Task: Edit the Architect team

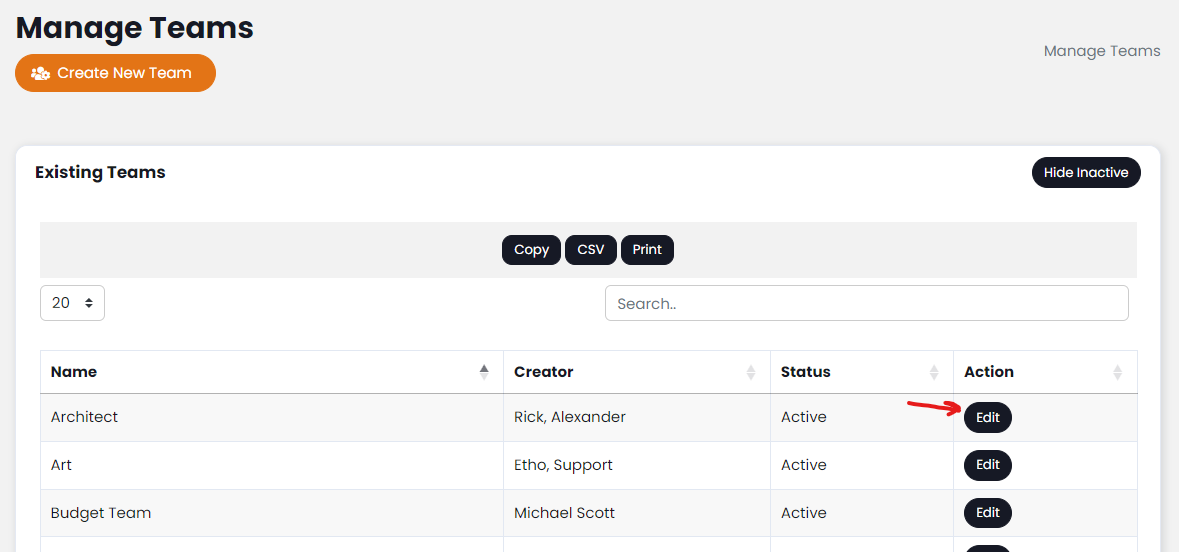Action: click(987, 417)
